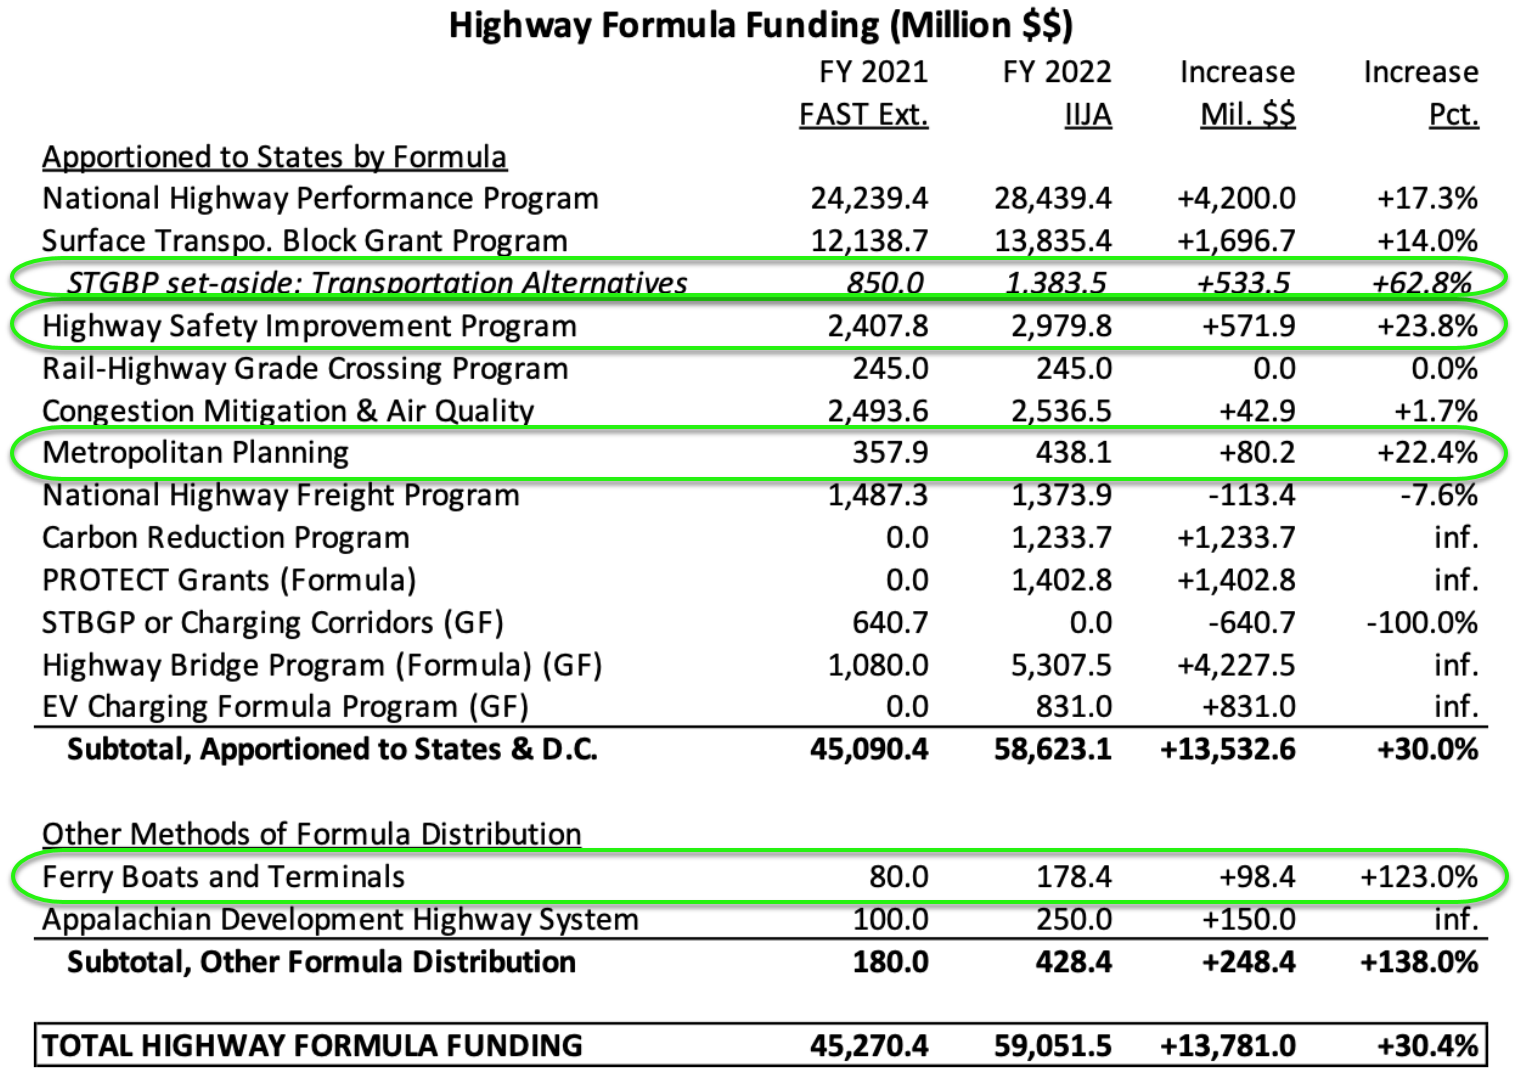Click the 'Metropolitan Planning' row label
This screenshot has width=1530, height=1080.
(195, 453)
